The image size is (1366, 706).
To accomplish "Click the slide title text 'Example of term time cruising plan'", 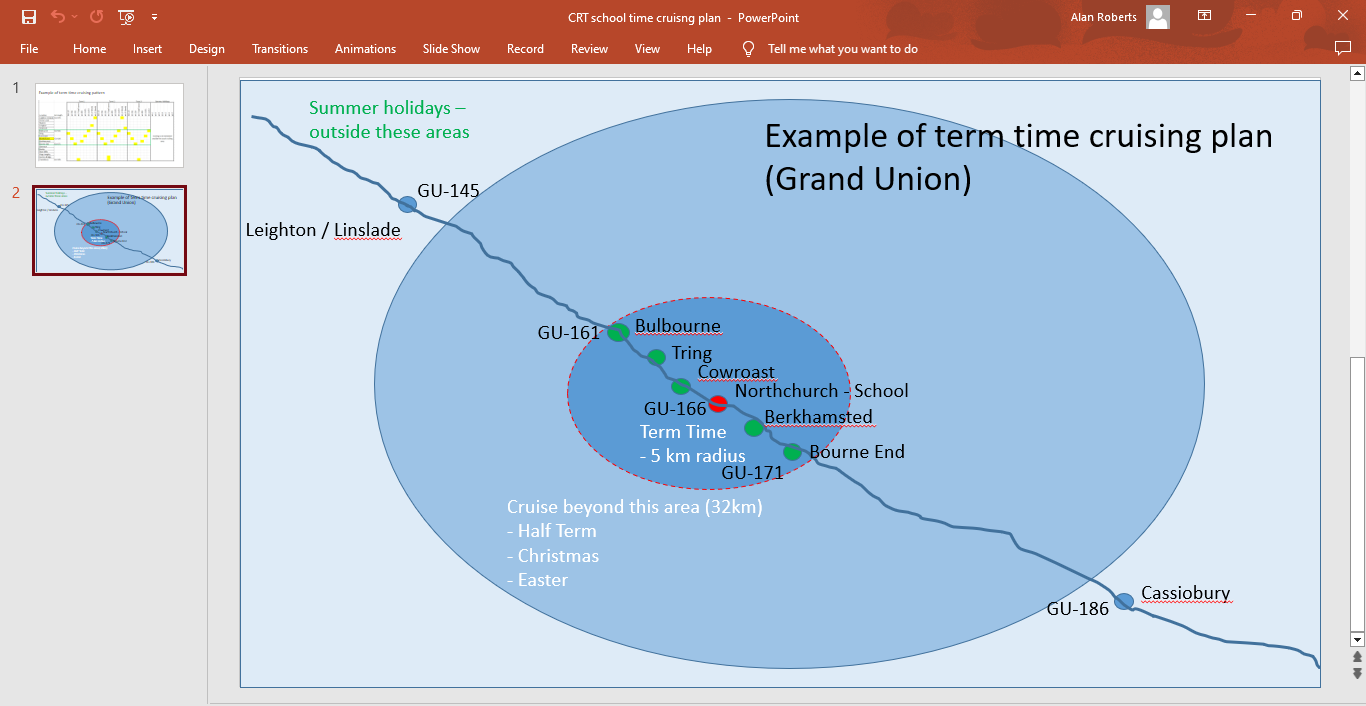I will pyautogui.click(x=1018, y=136).
